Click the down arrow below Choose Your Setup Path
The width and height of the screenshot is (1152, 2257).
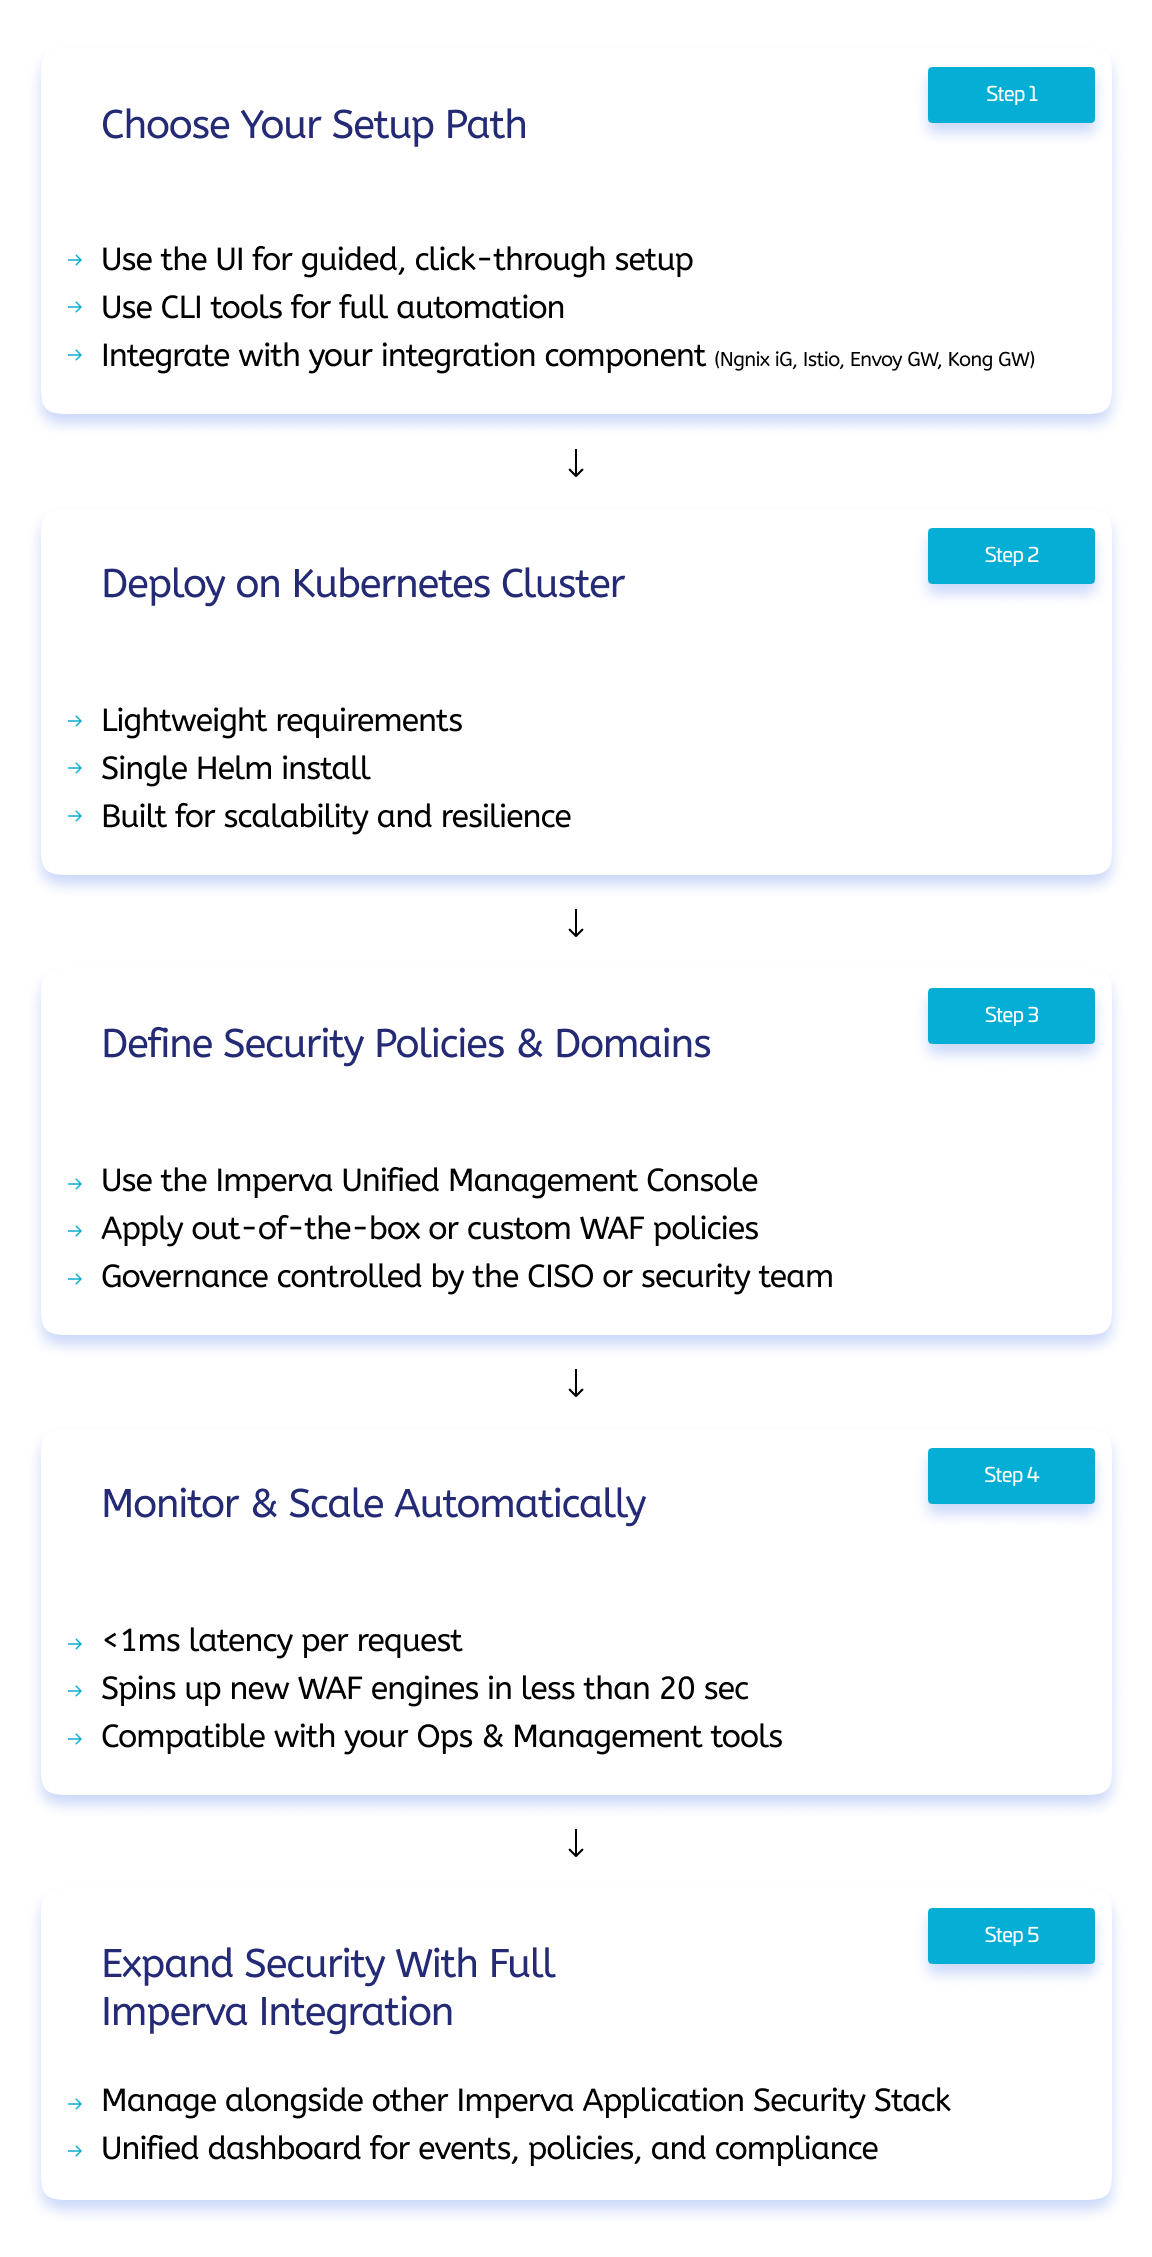pyautogui.click(x=576, y=463)
